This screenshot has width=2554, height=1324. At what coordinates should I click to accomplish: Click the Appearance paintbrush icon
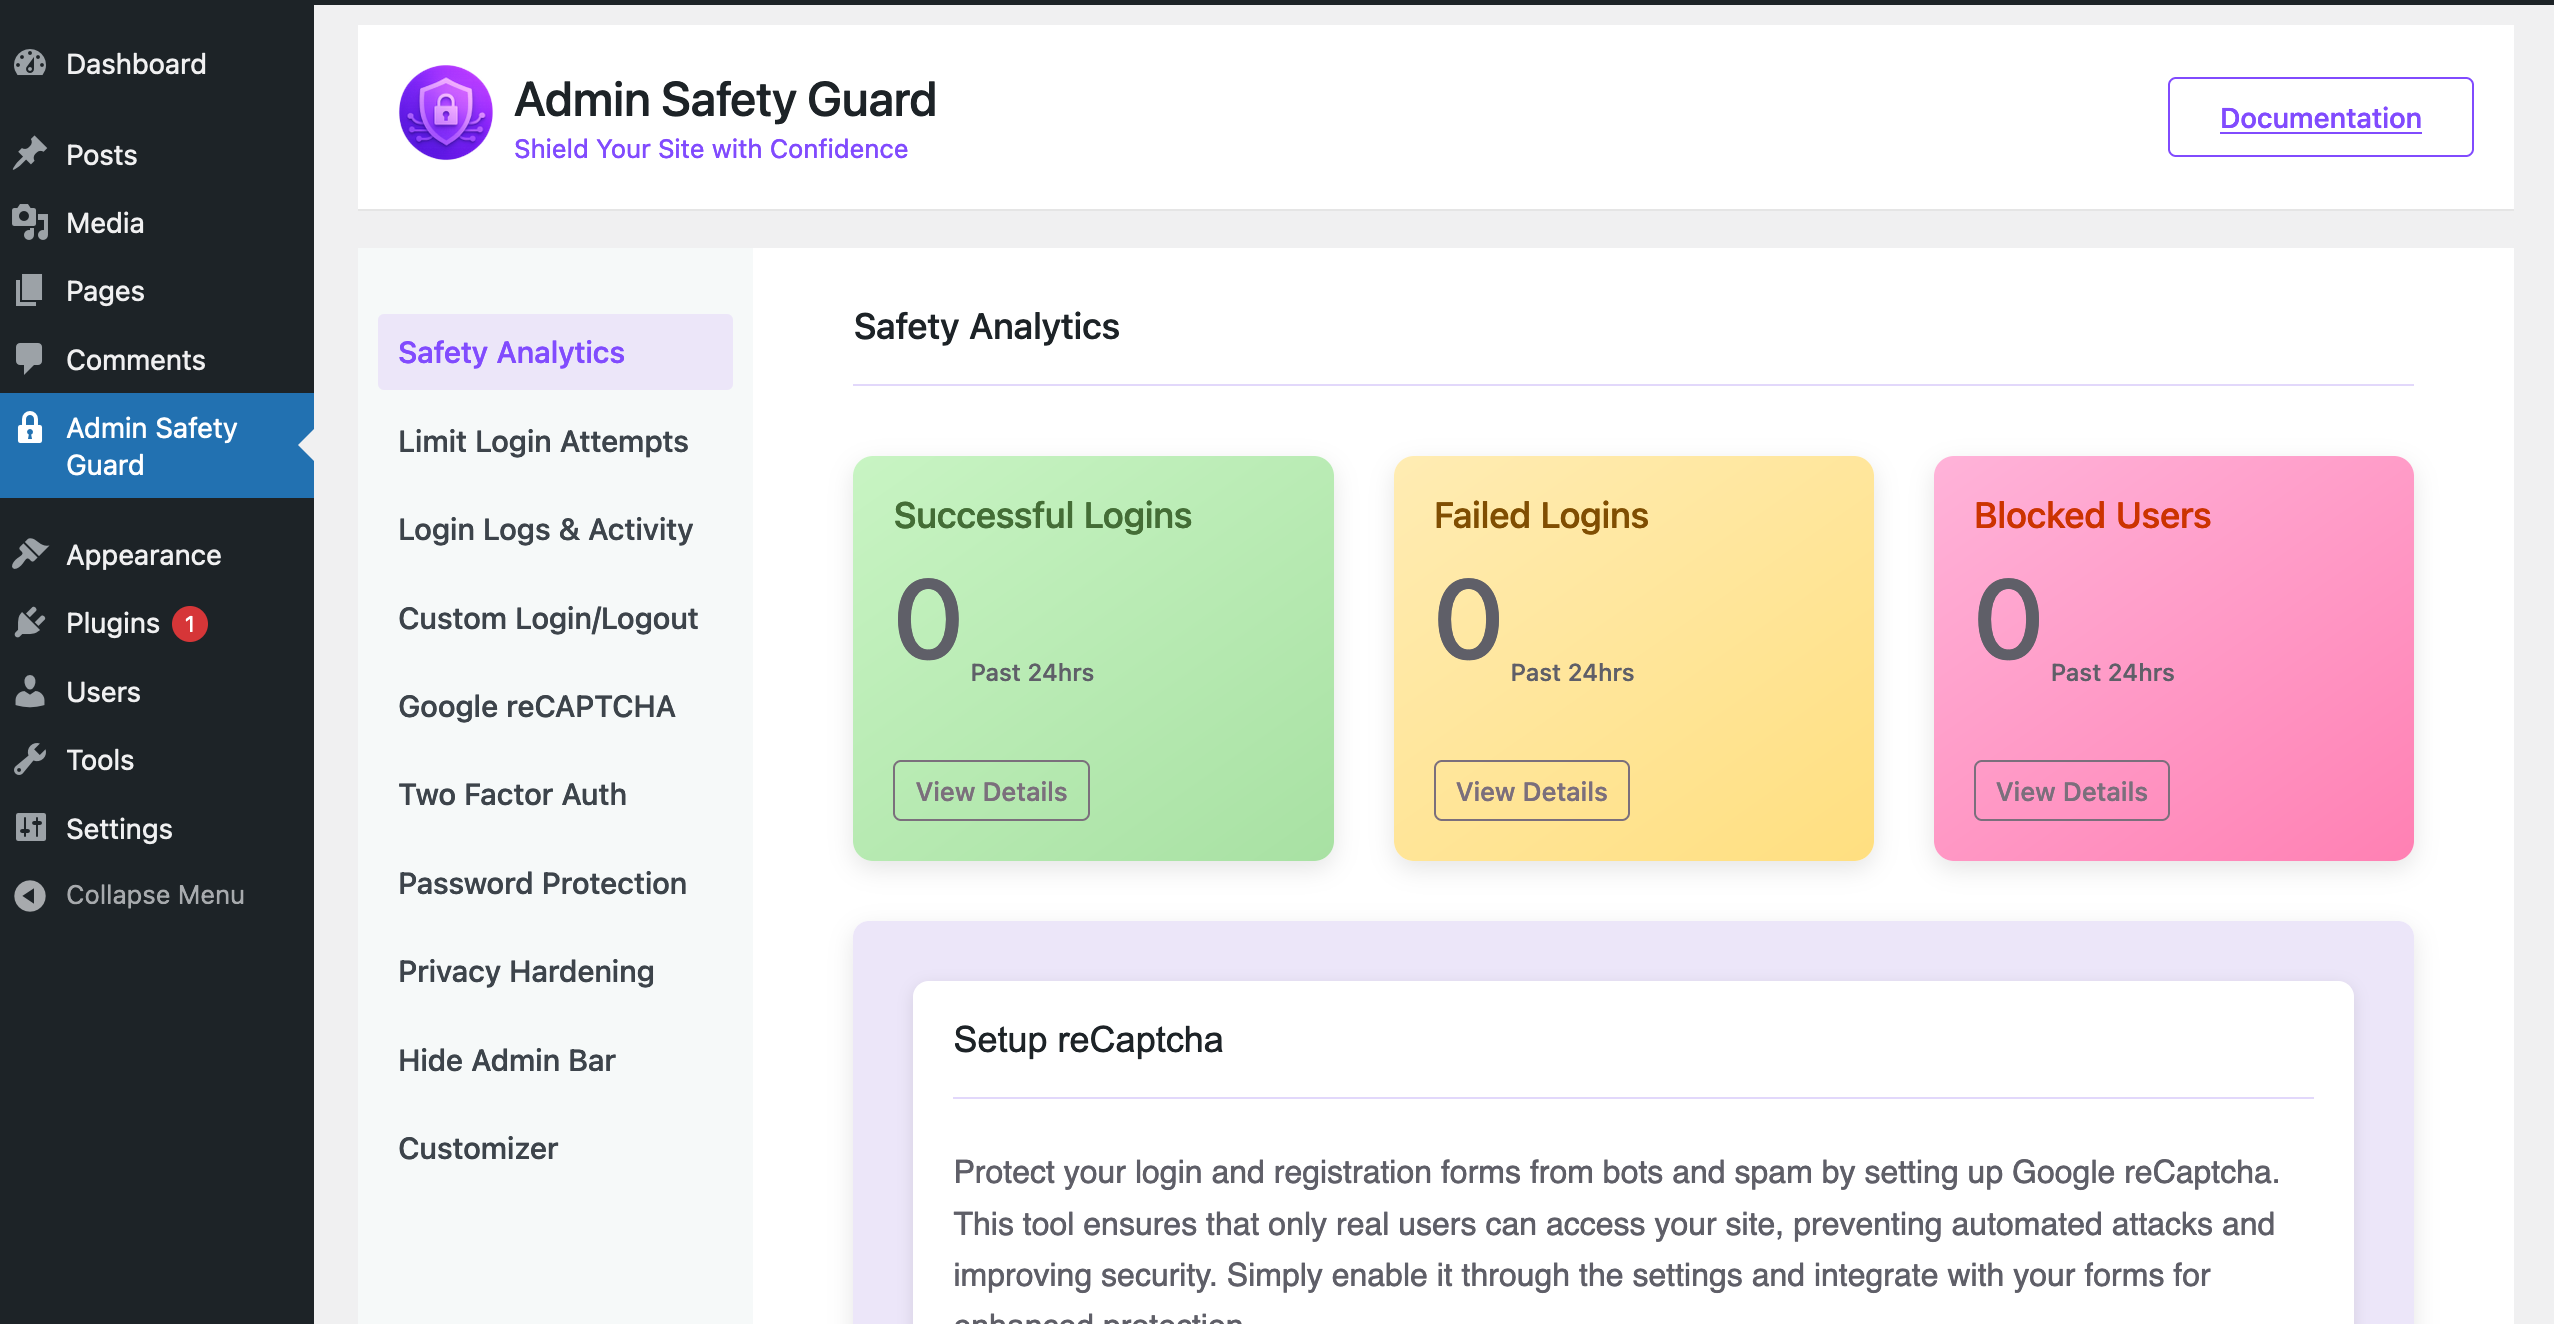30,553
